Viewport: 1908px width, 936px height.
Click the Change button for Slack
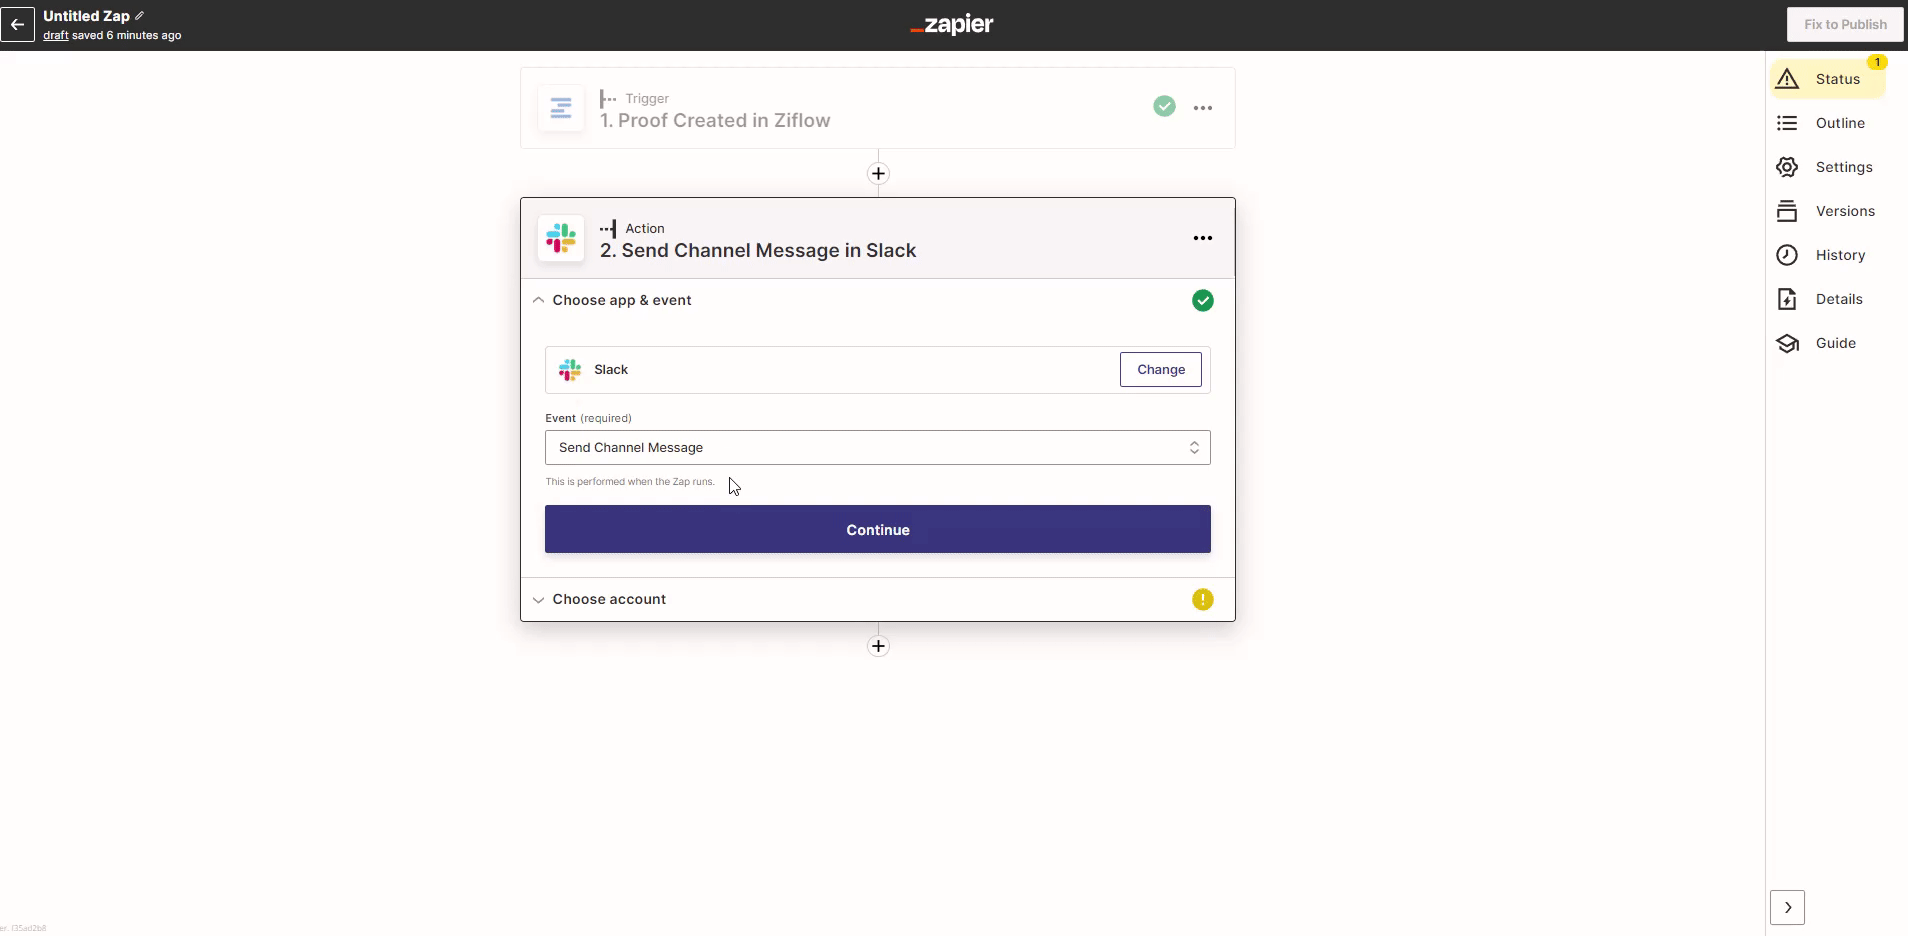point(1160,370)
